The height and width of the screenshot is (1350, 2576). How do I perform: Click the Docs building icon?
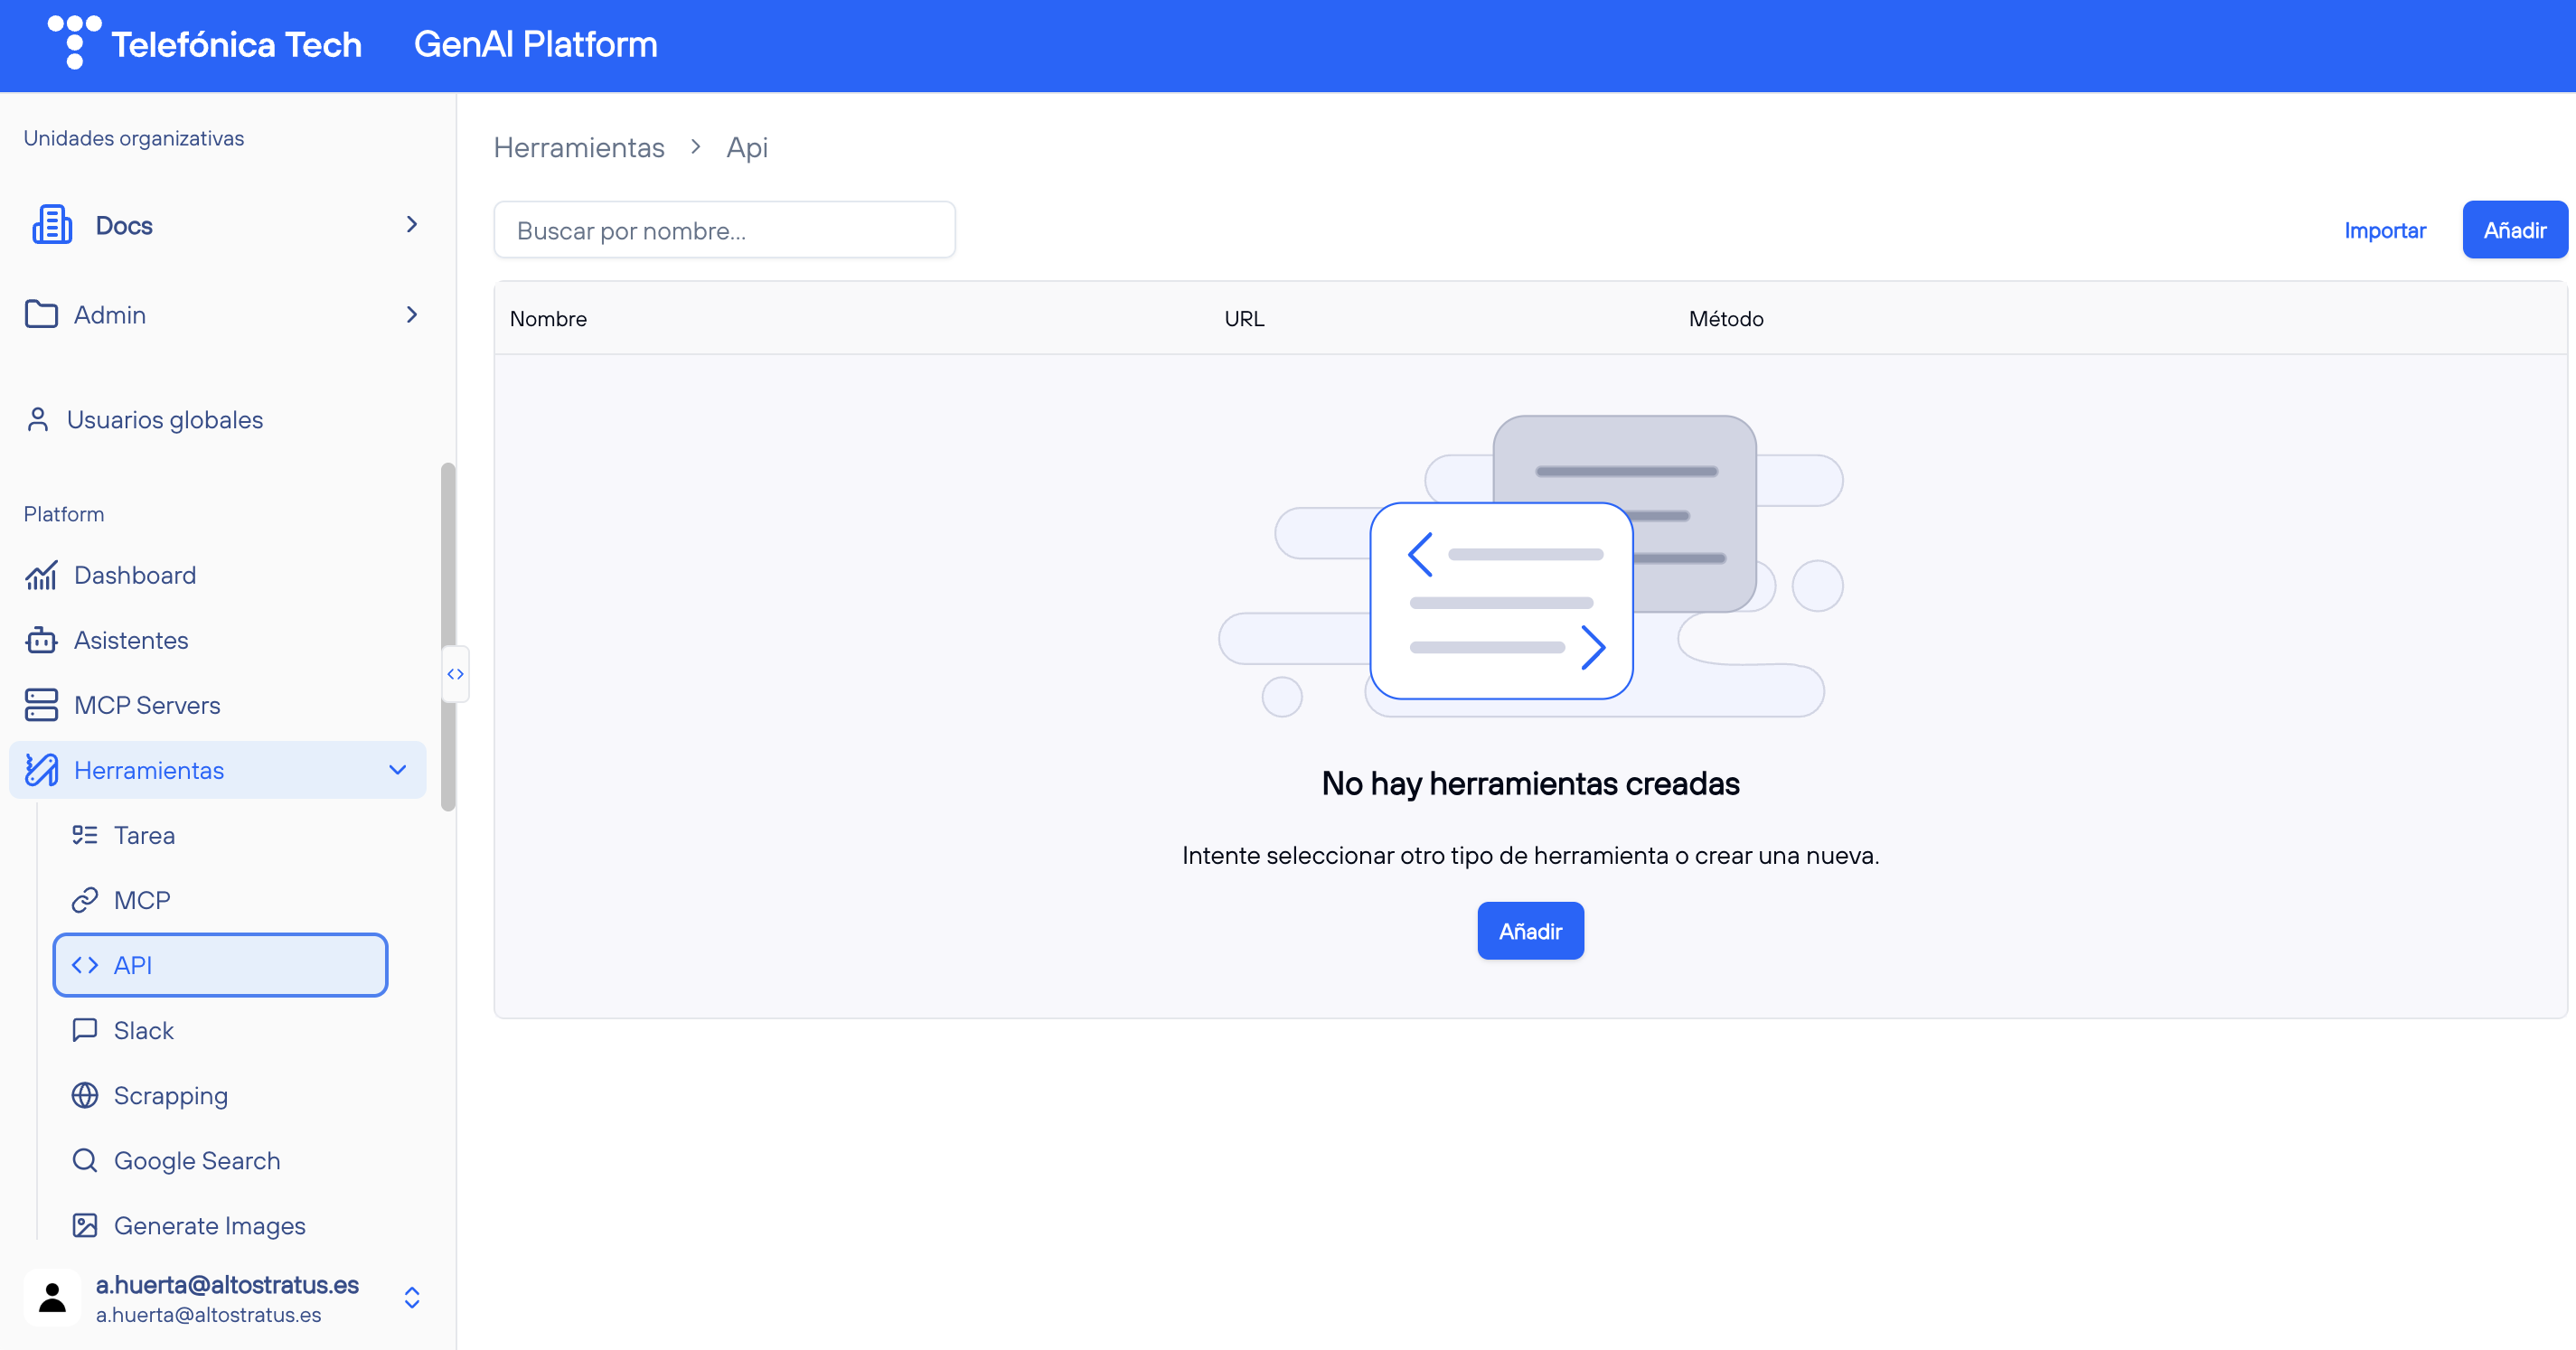coord(52,225)
